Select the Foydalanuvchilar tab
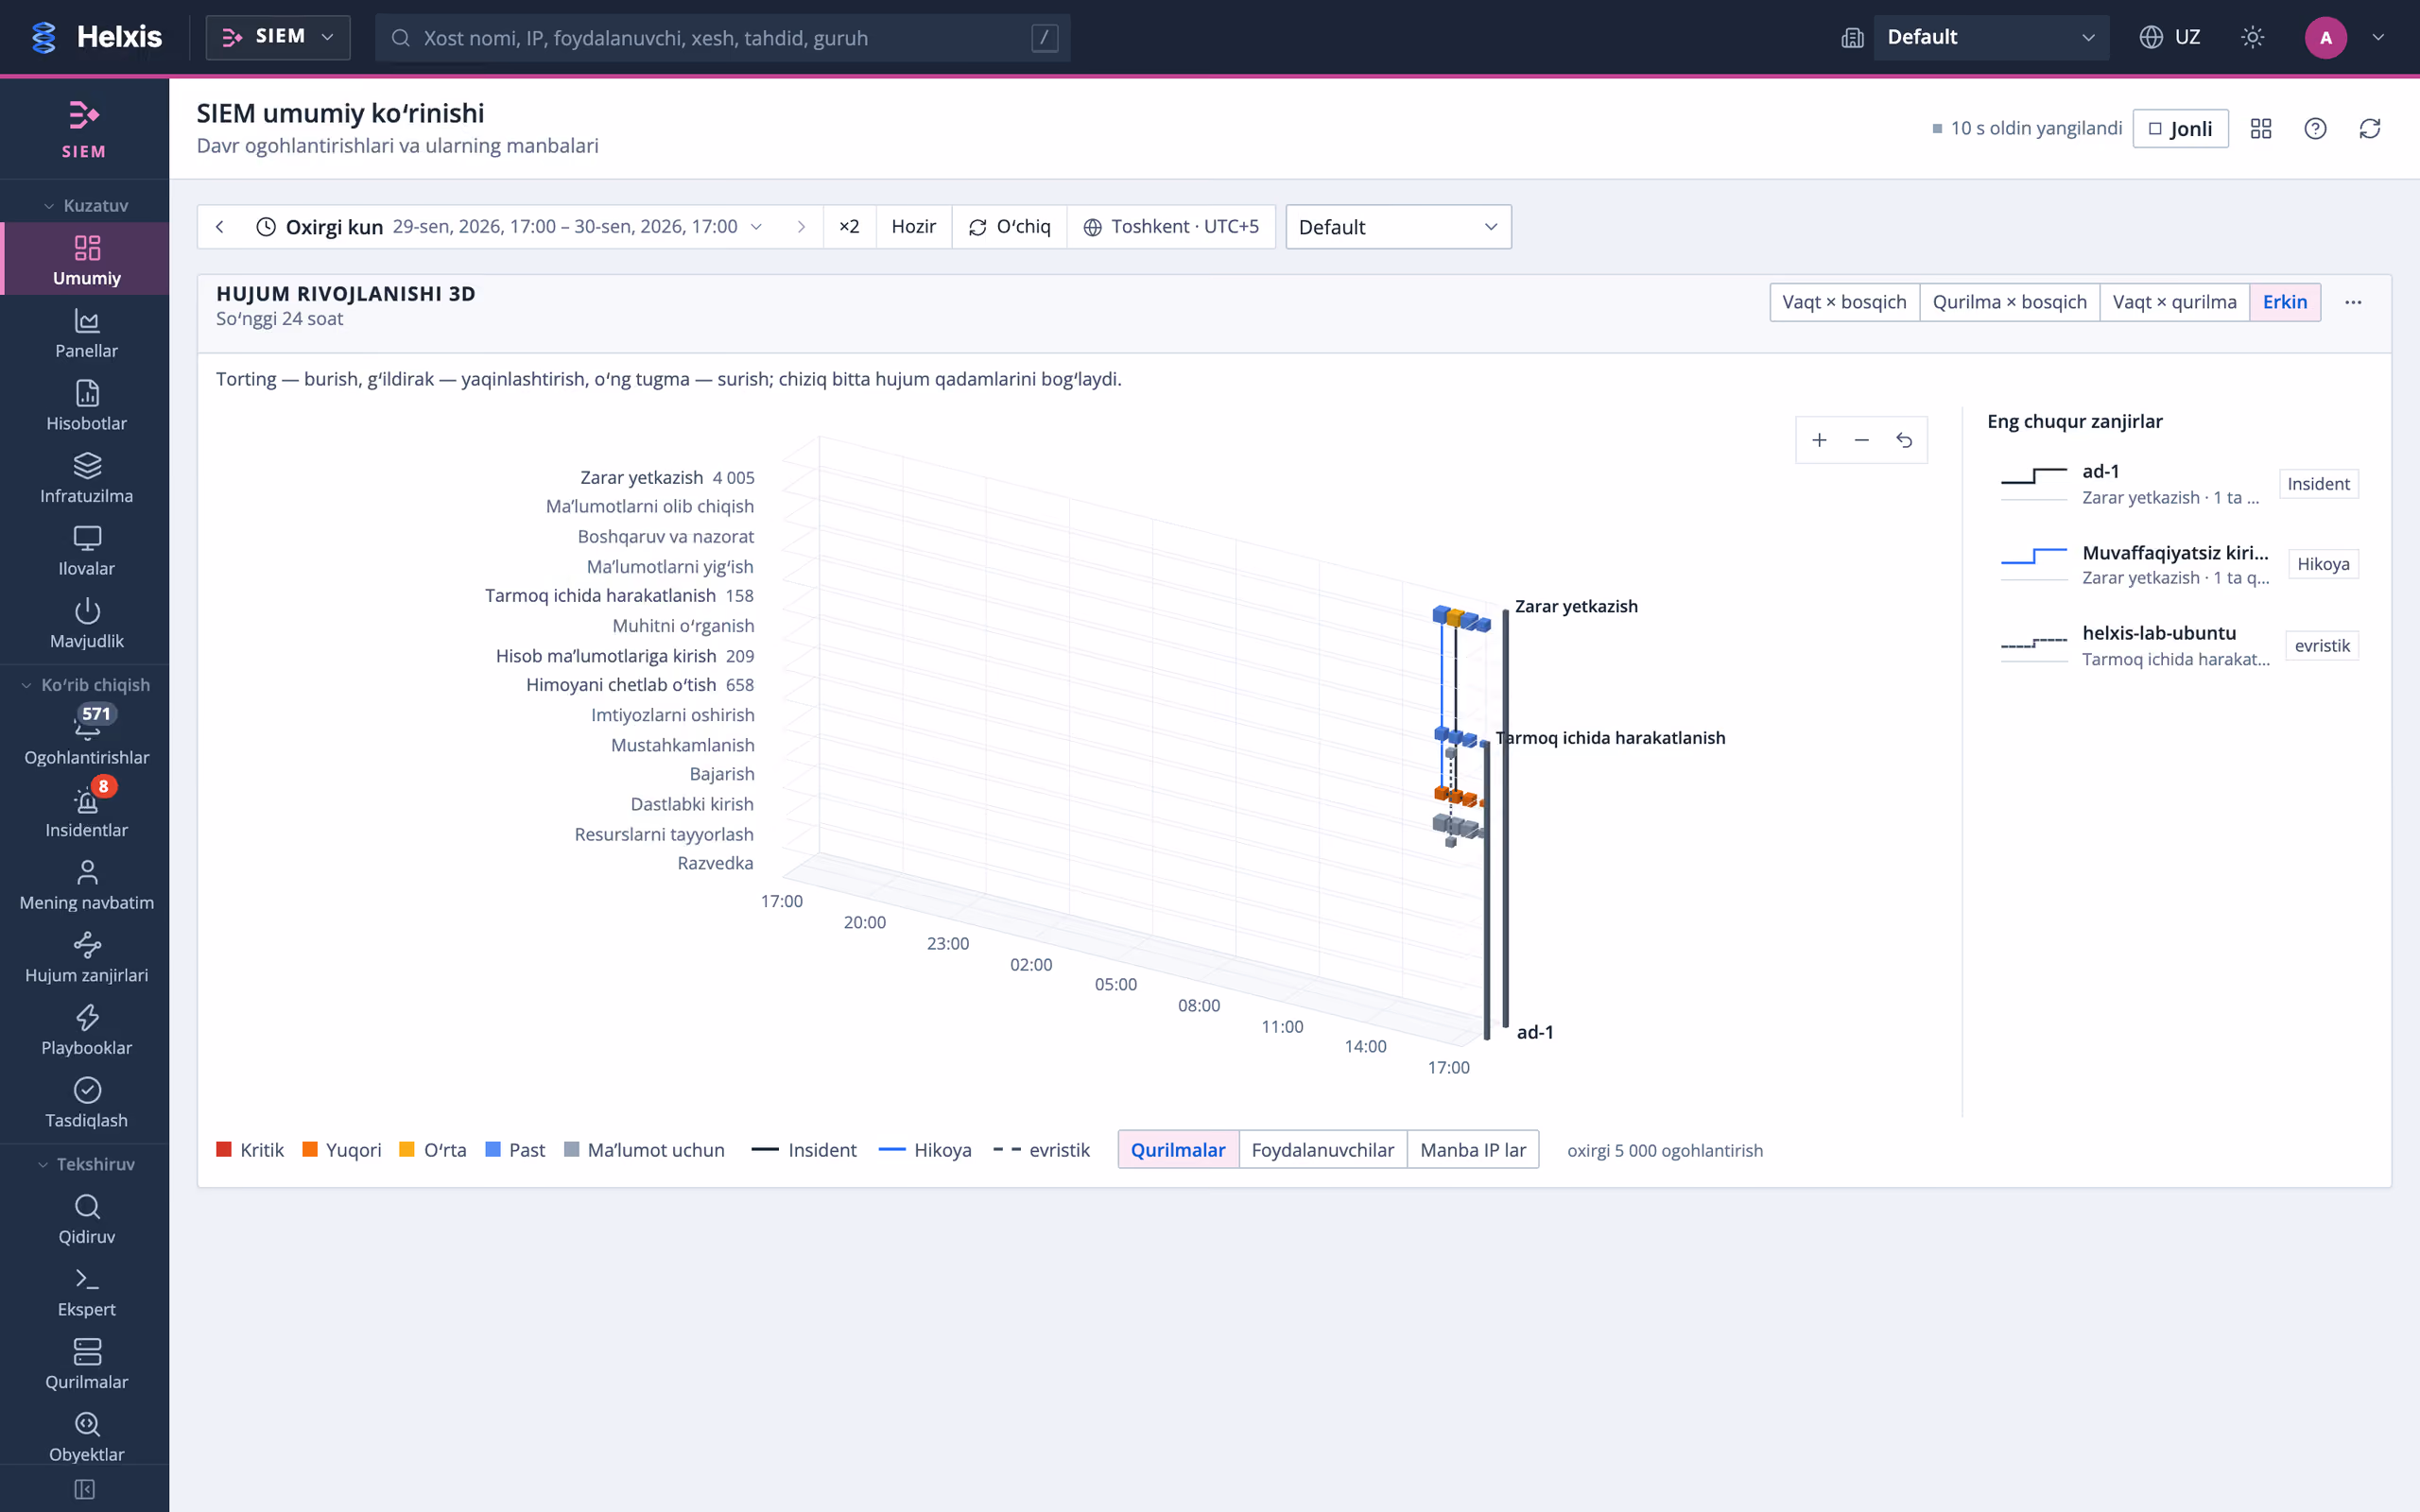The image size is (2420, 1512). click(x=1322, y=1150)
